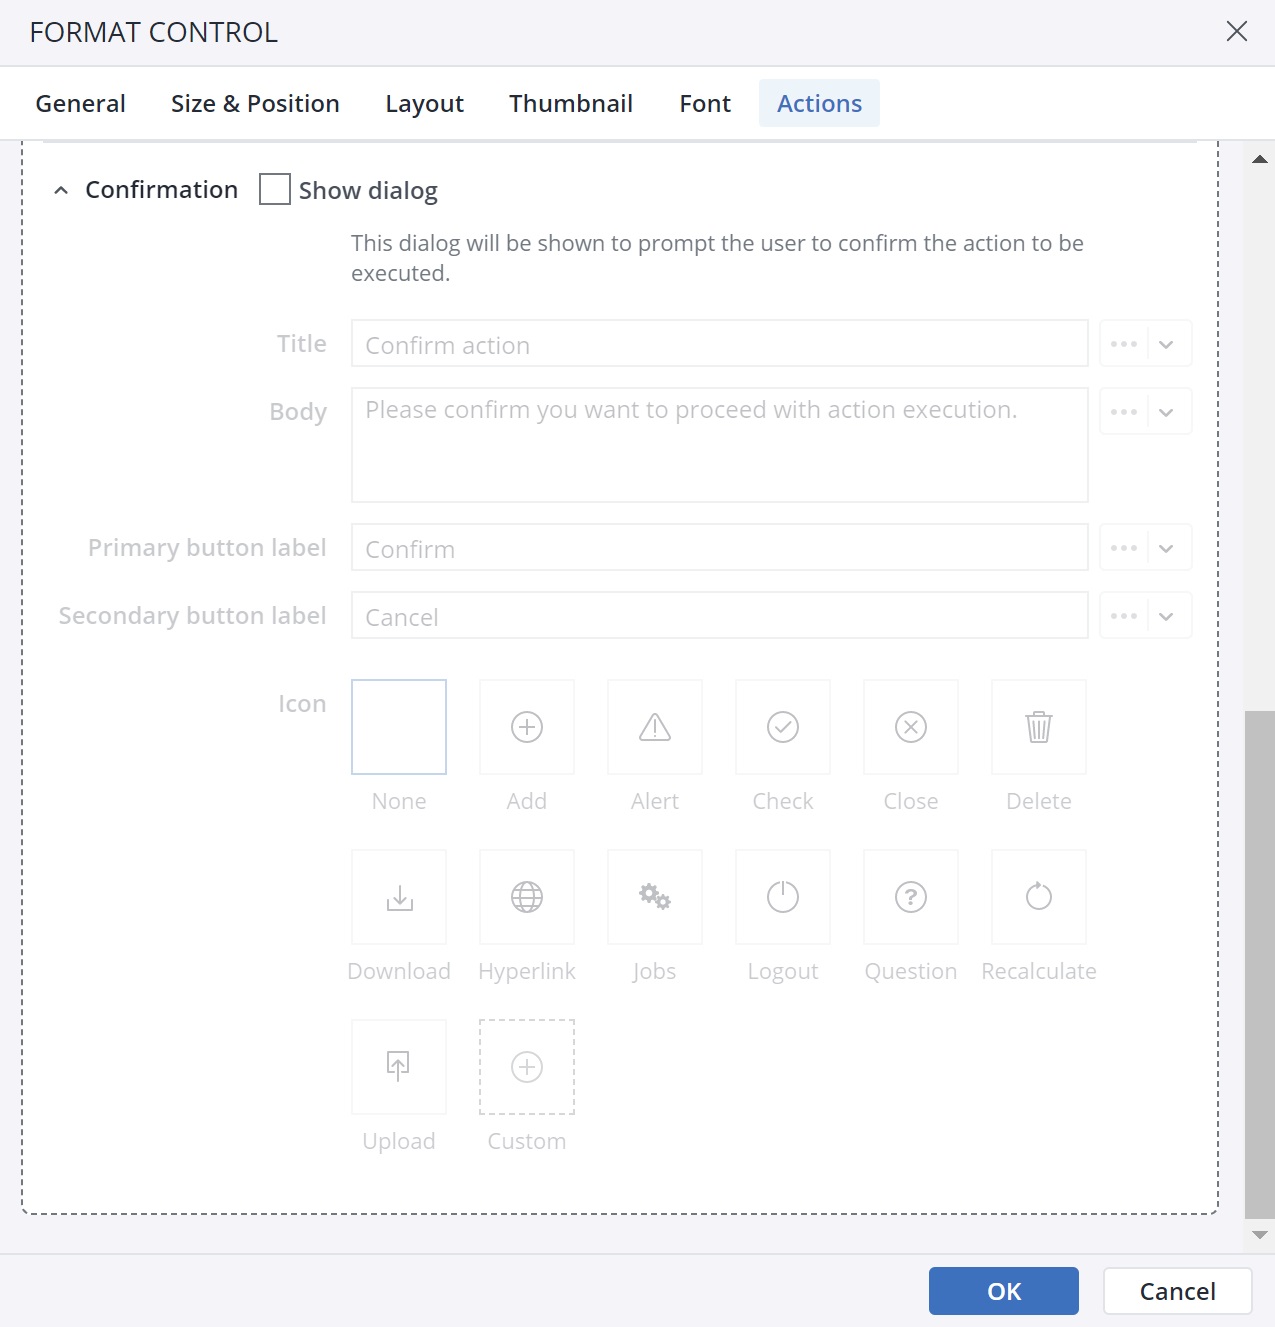Screen dimensions: 1275x1327
Task: Pick the Recalculate icon tile
Action: [x=1039, y=897]
